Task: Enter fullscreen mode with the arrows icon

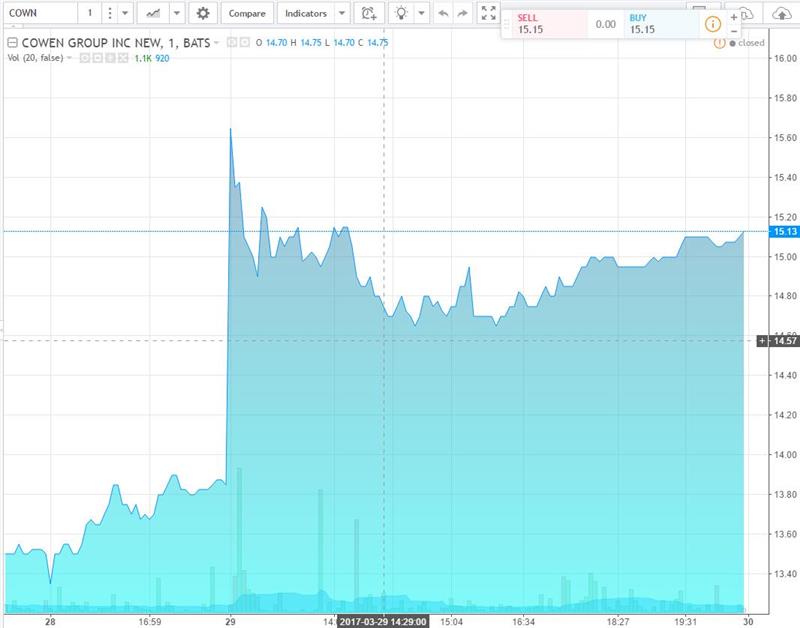Action: tap(488, 14)
